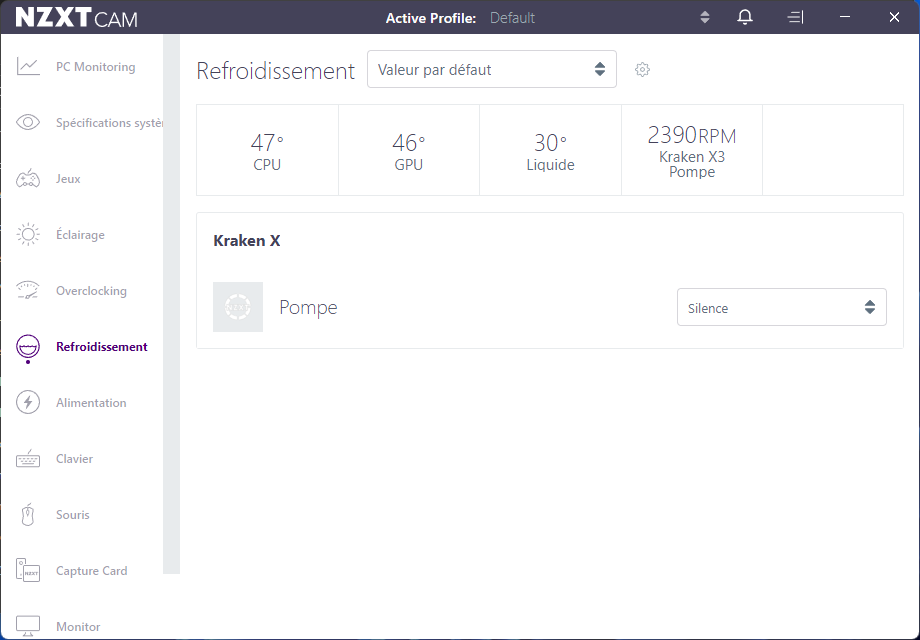The width and height of the screenshot is (920, 640).
Task: Click the sidebar vertical scrollbar
Action: [171, 300]
